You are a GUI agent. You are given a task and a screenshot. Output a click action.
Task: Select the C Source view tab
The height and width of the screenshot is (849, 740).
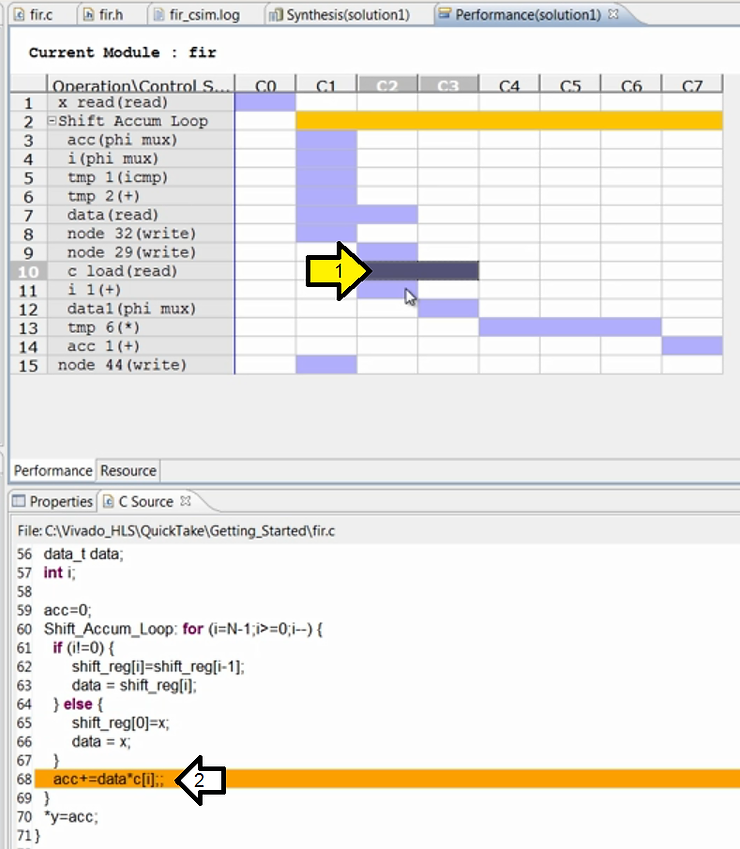pos(146,501)
